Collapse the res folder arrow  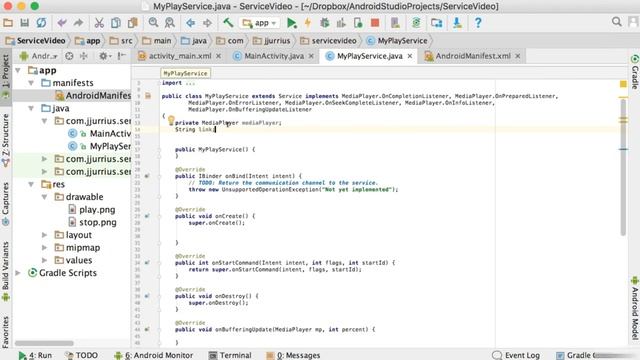tap(31, 184)
